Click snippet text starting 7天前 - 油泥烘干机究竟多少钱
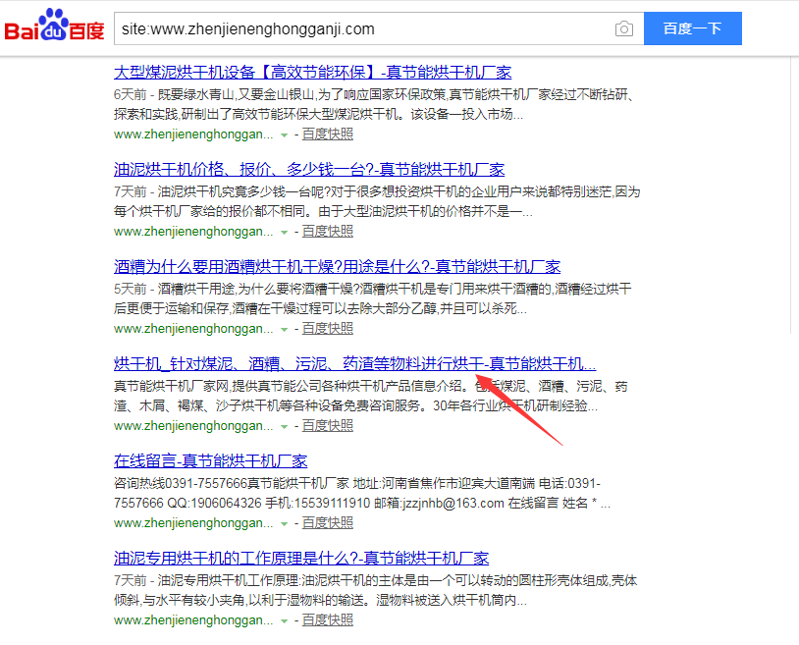This screenshot has width=799, height=645. pos(377,201)
